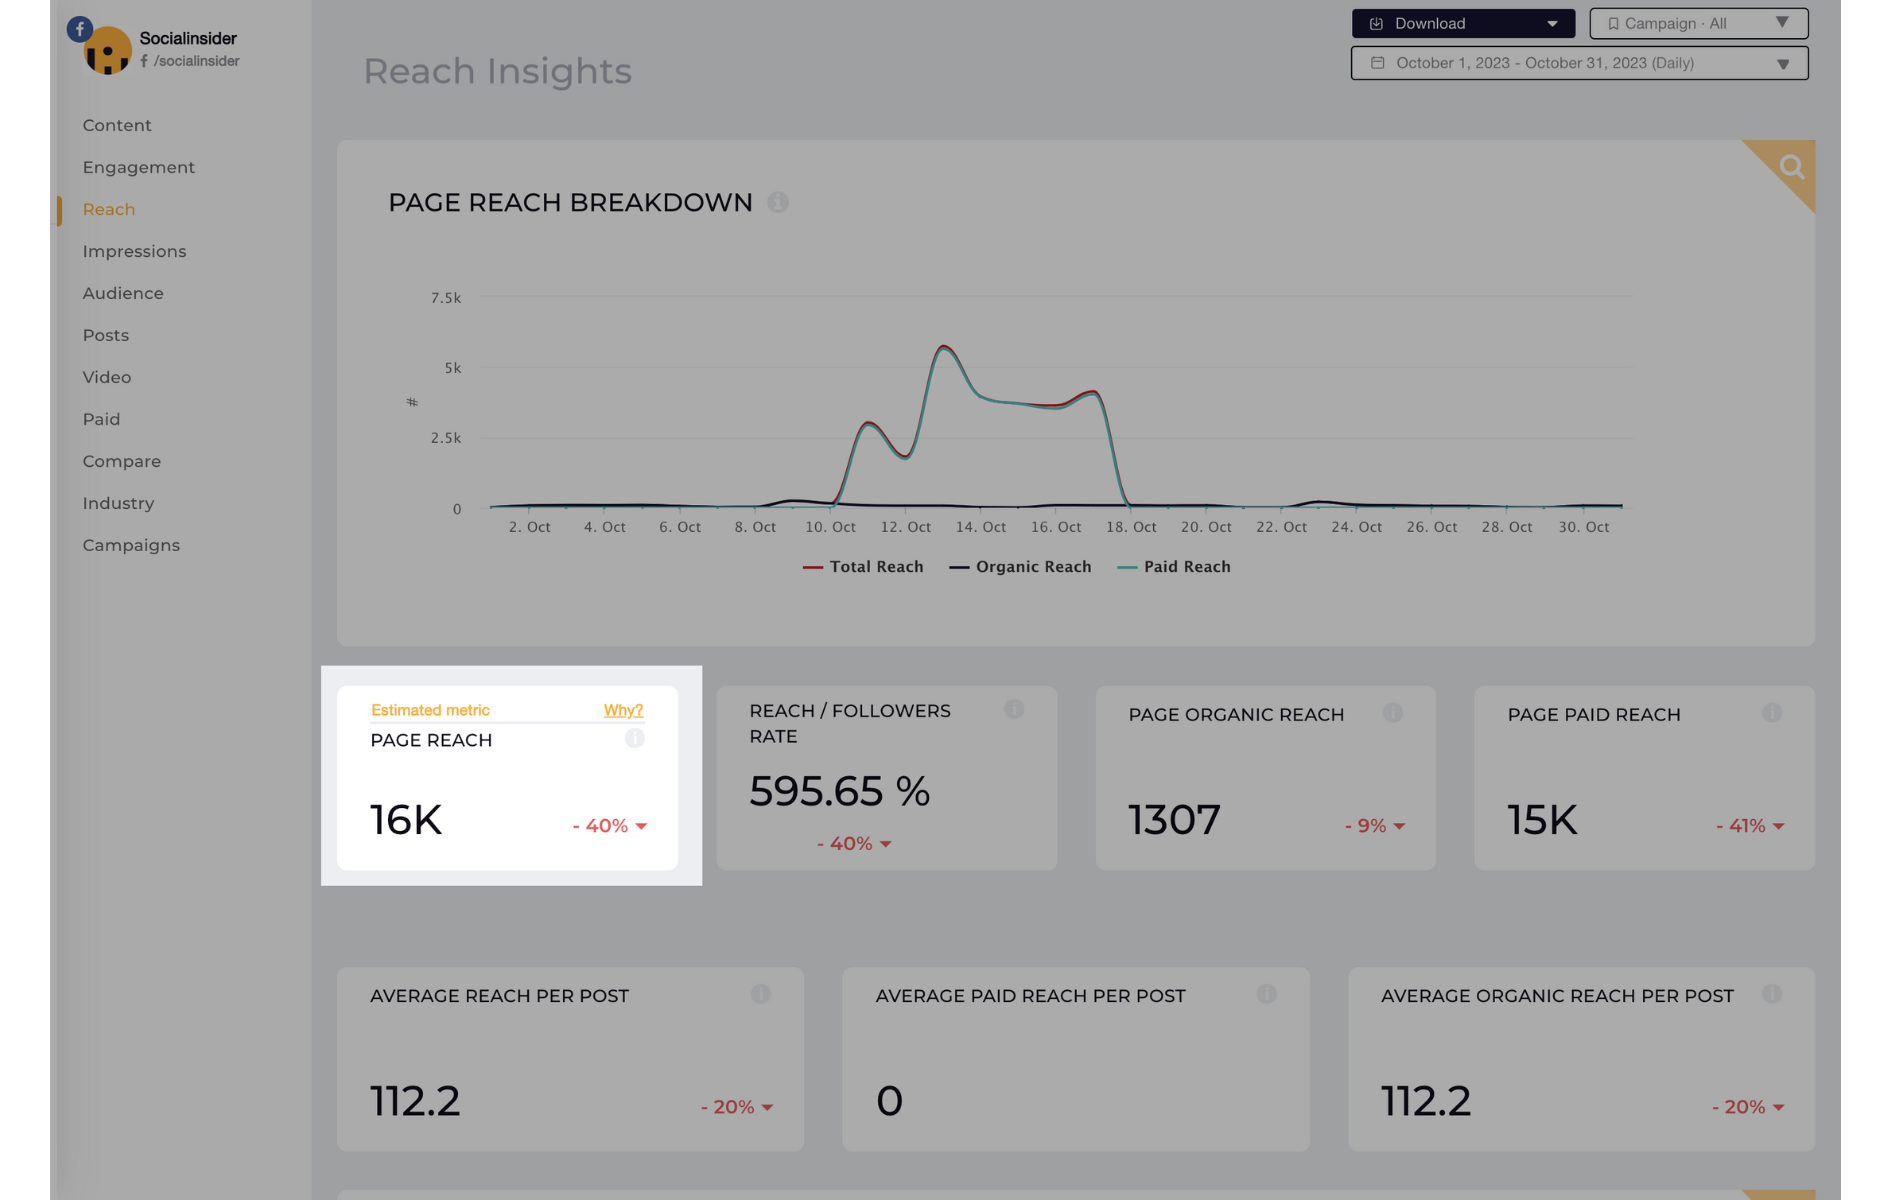Go to Campaigns in the sidebar
Screen dimensions: 1890x1200
[x=131, y=545]
